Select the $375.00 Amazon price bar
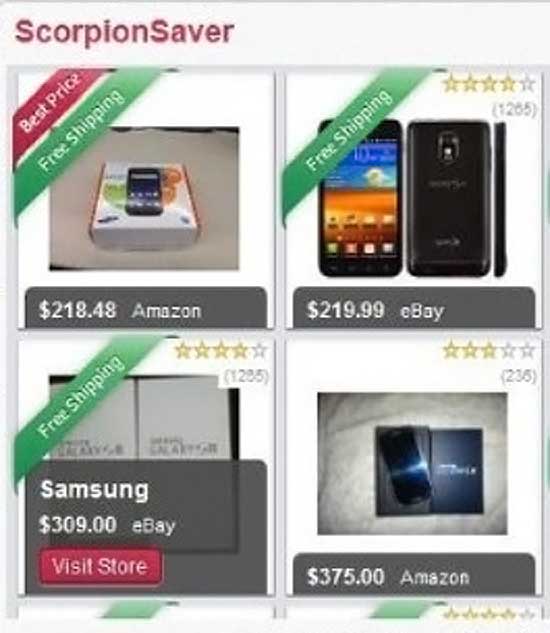 click(414, 574)
